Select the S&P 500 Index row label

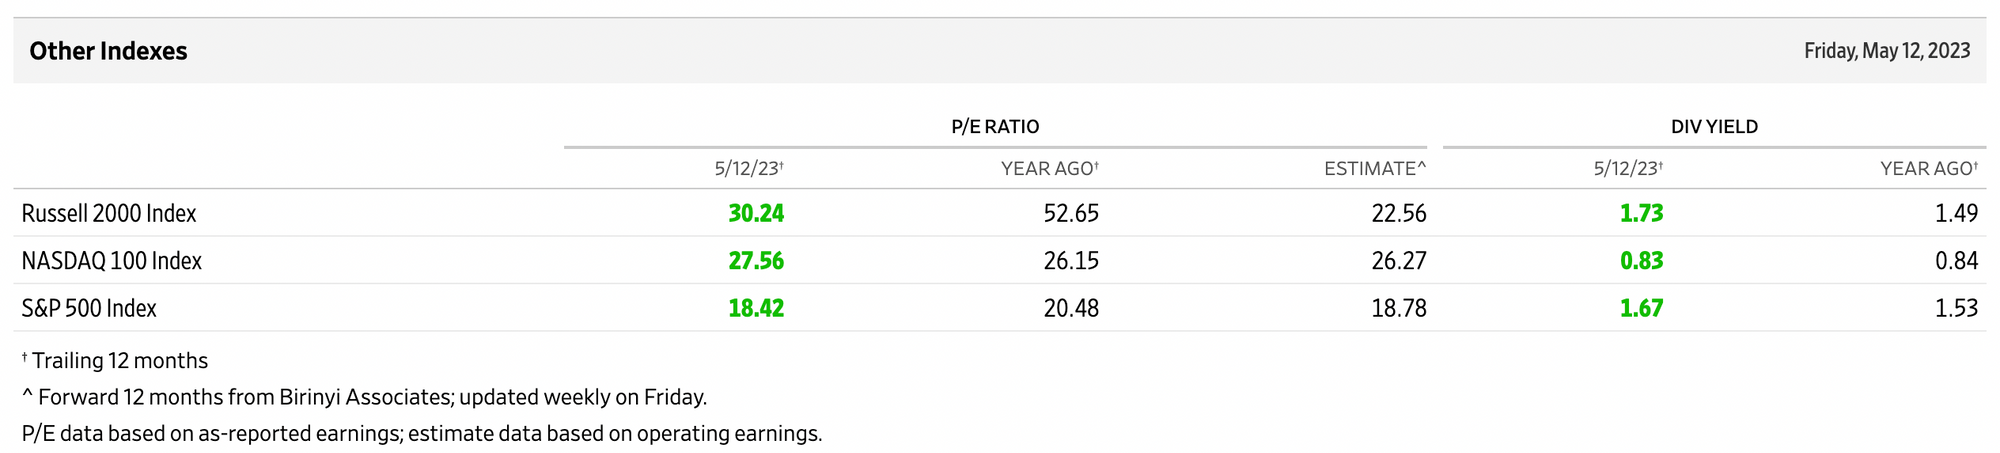[89, 308]
